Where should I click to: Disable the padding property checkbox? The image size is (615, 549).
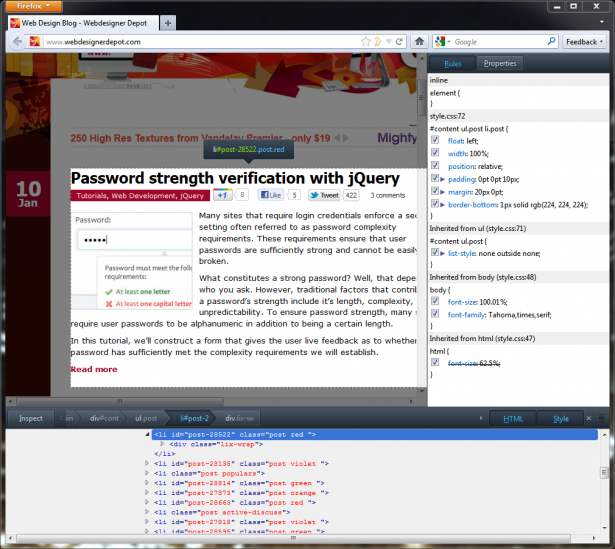click(435, 178)
